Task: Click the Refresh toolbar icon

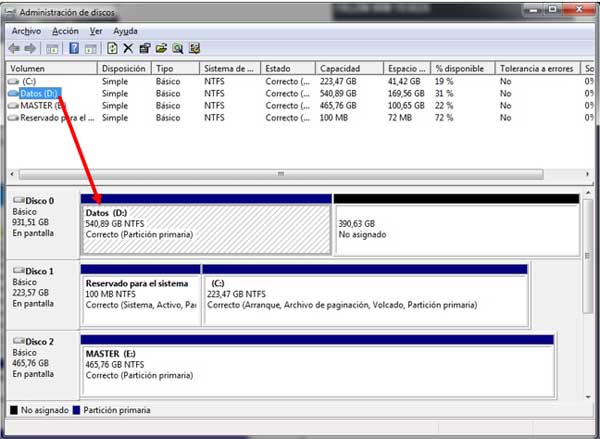Action: pos(112,48)
